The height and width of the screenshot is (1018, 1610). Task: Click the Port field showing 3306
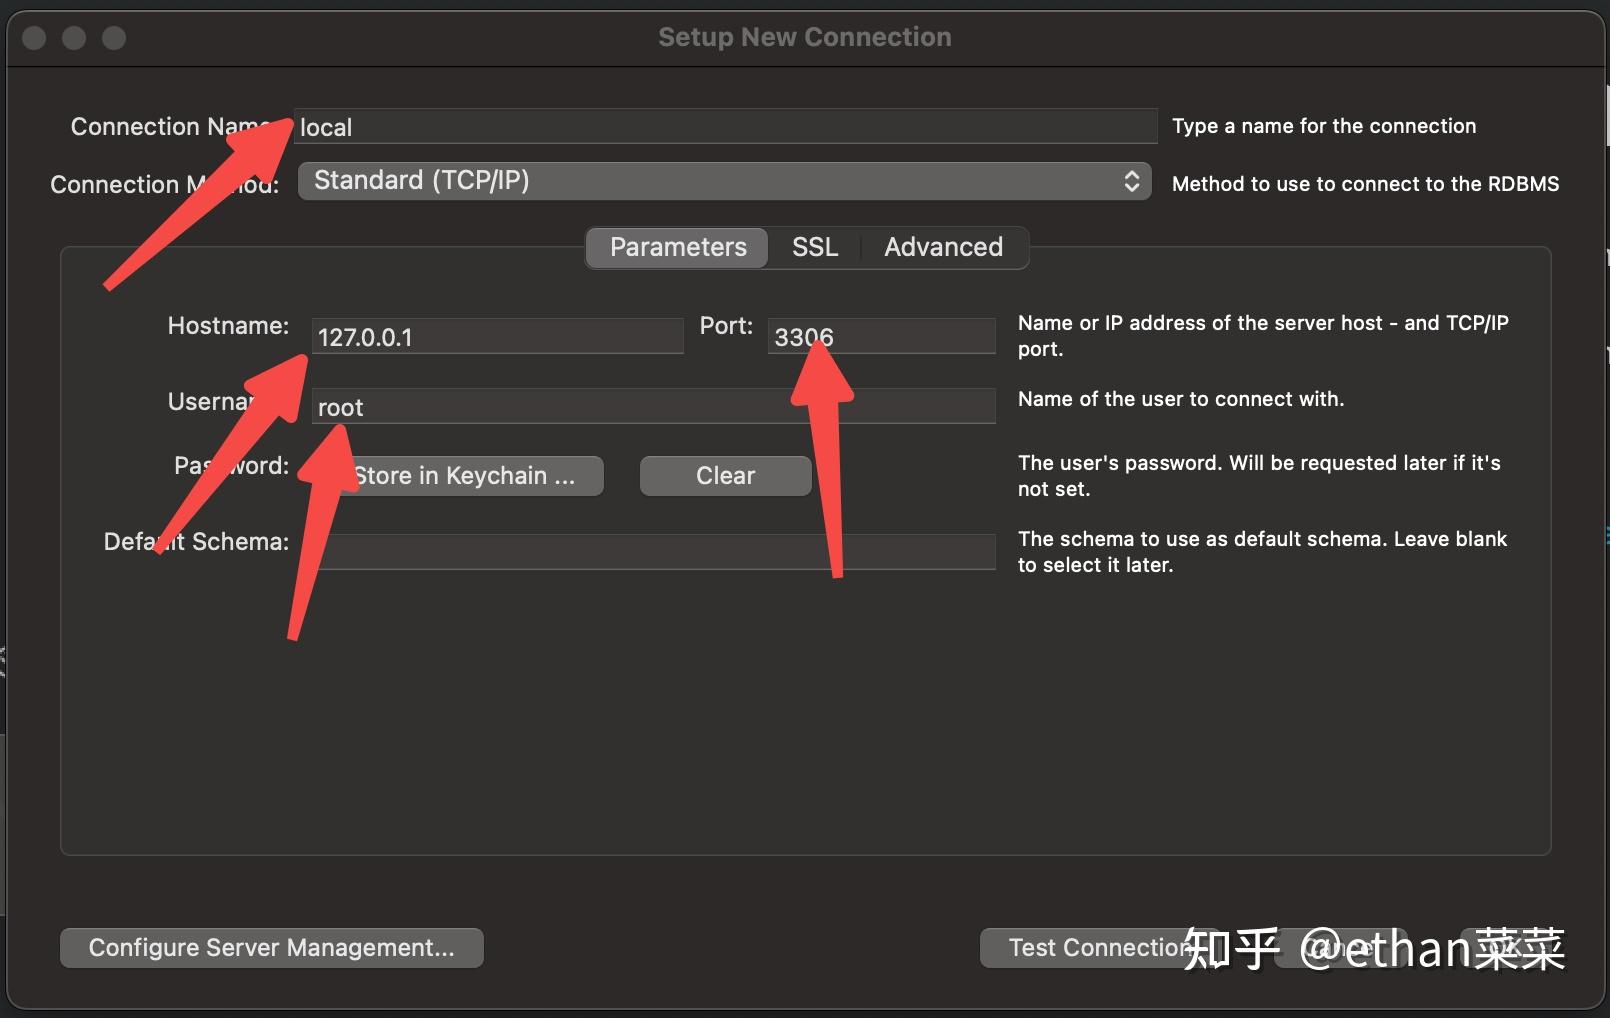coord(881,337)
